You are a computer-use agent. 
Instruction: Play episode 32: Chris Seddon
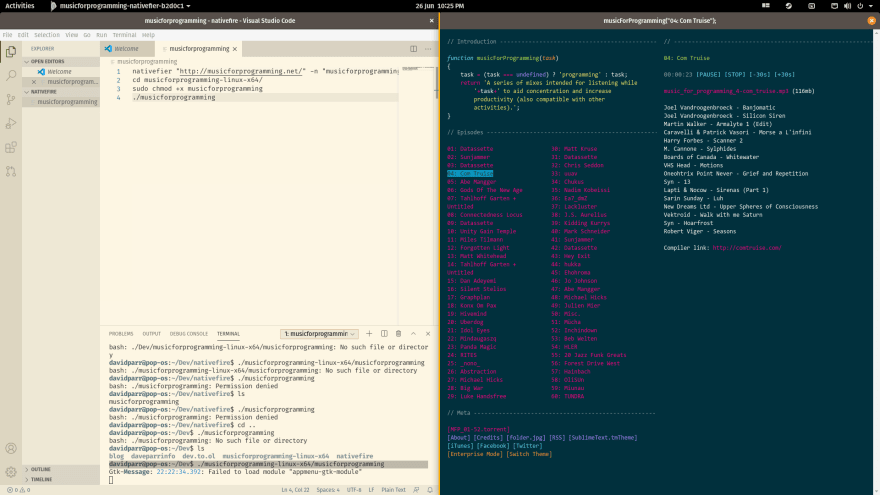click(x=578, y=166)
